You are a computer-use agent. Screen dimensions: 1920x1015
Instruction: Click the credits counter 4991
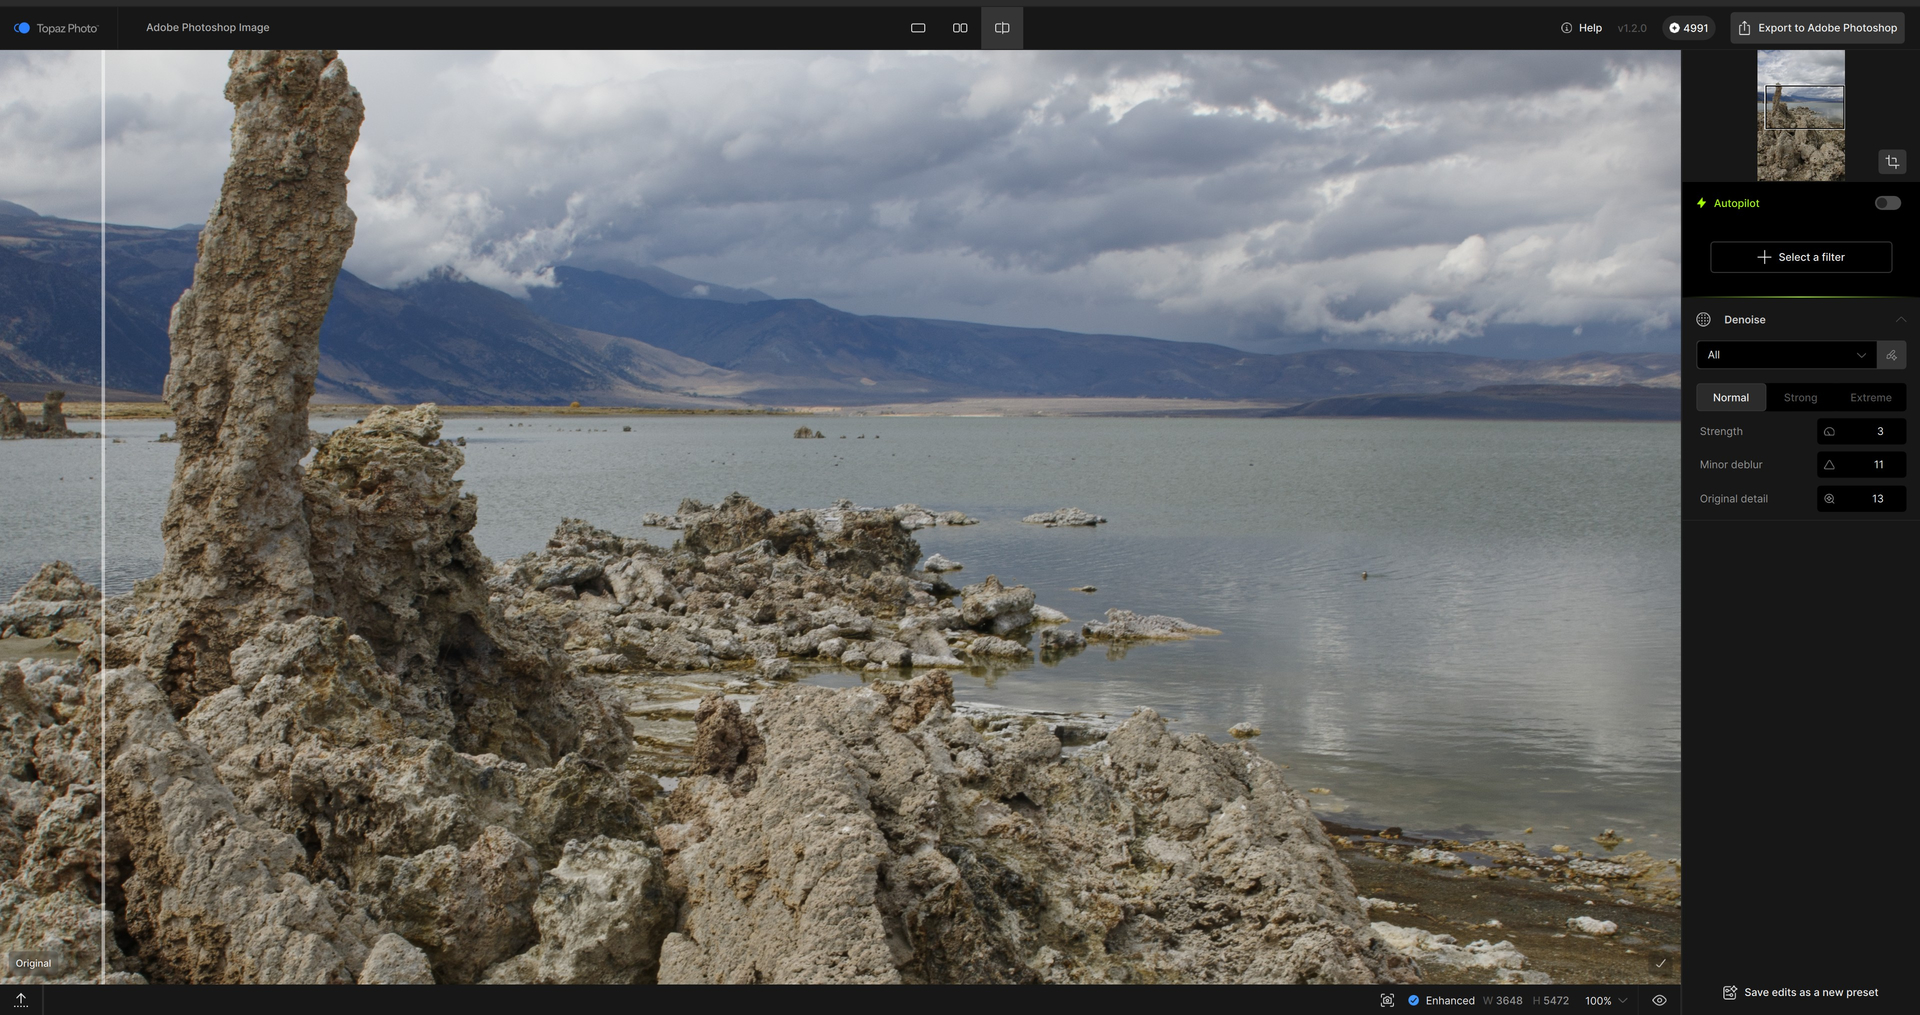coord(1688,28)
